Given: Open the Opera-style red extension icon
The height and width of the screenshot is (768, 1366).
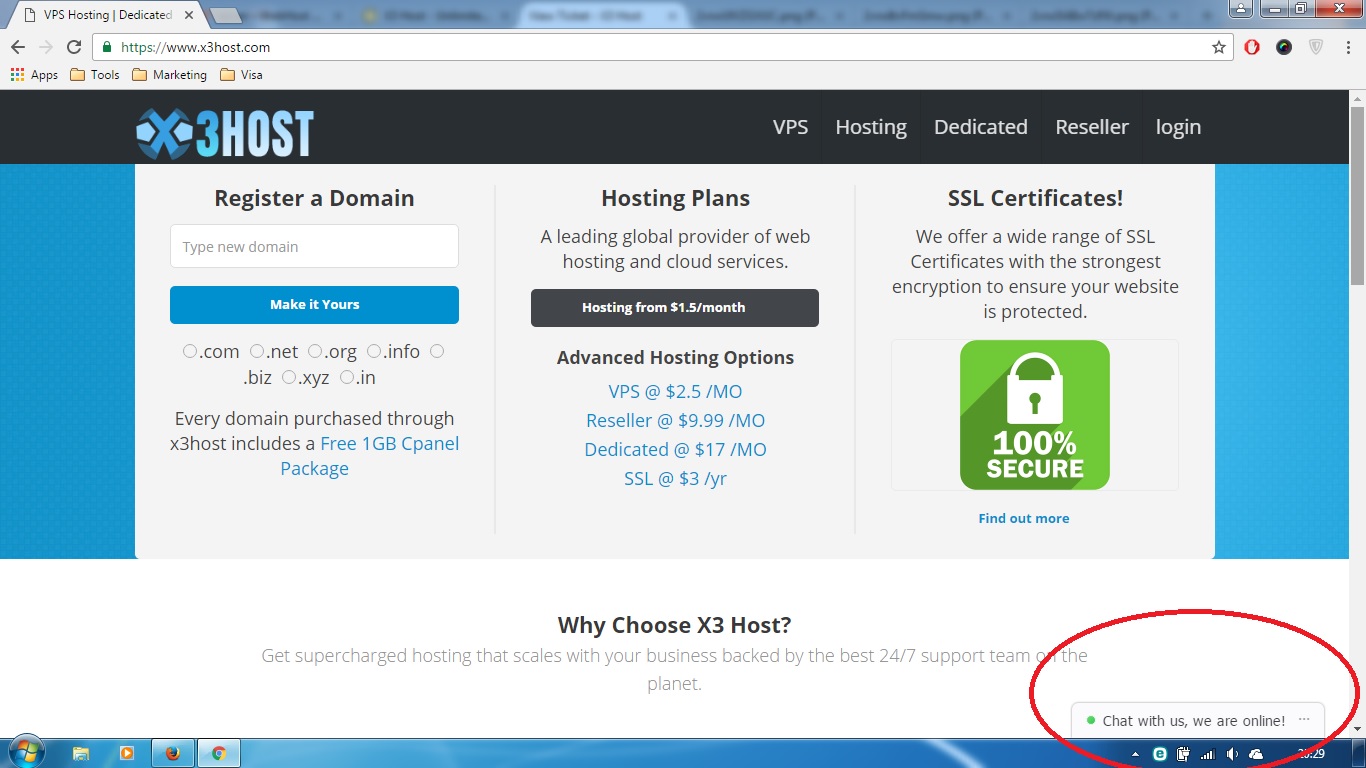Looking at the screenshot, I should pyautogui.click(x=1252, y=47).
